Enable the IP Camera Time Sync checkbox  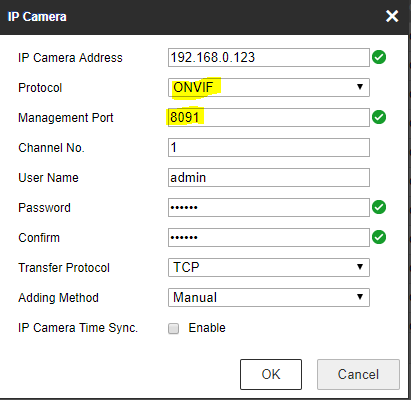[173, 328]
